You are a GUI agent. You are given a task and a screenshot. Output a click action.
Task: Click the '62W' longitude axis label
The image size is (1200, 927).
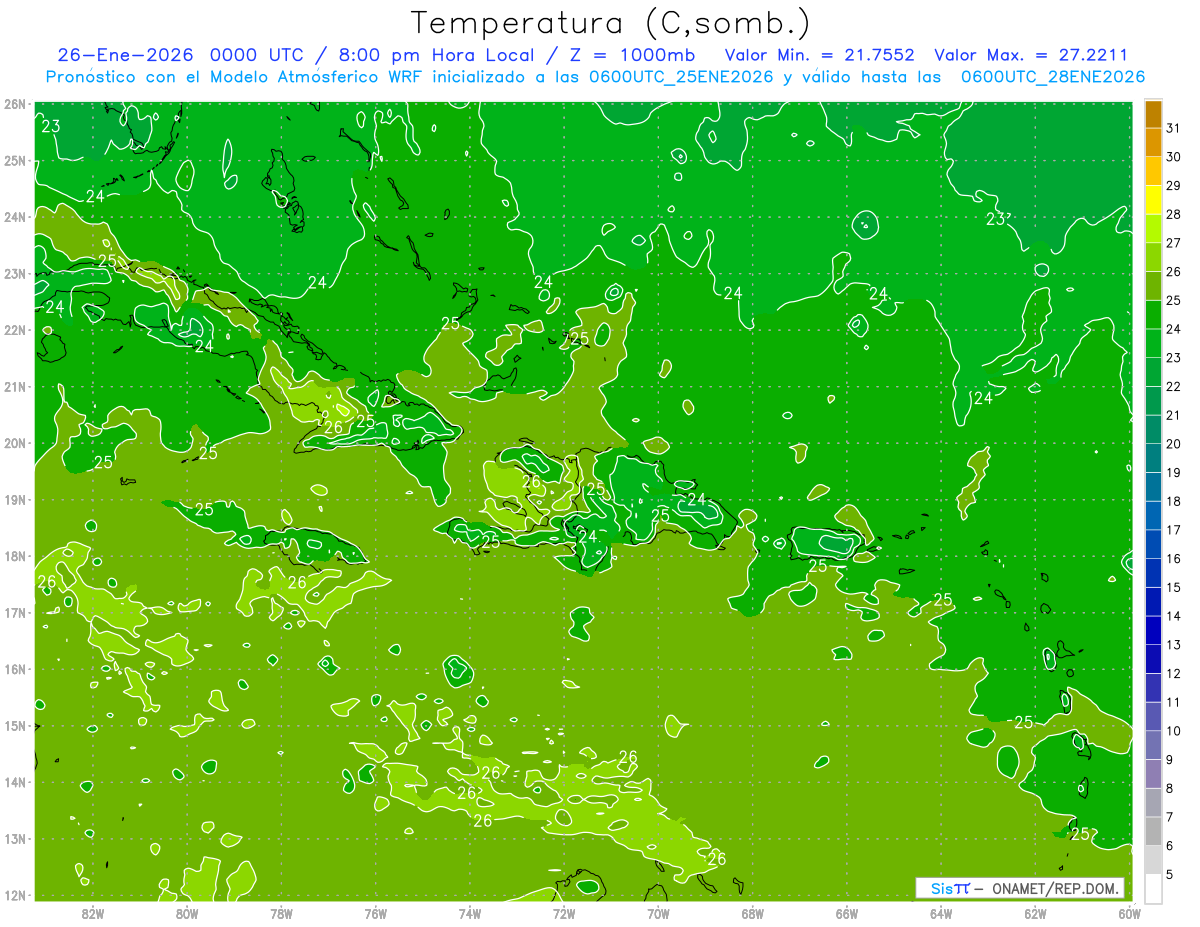pos(1035,913)
